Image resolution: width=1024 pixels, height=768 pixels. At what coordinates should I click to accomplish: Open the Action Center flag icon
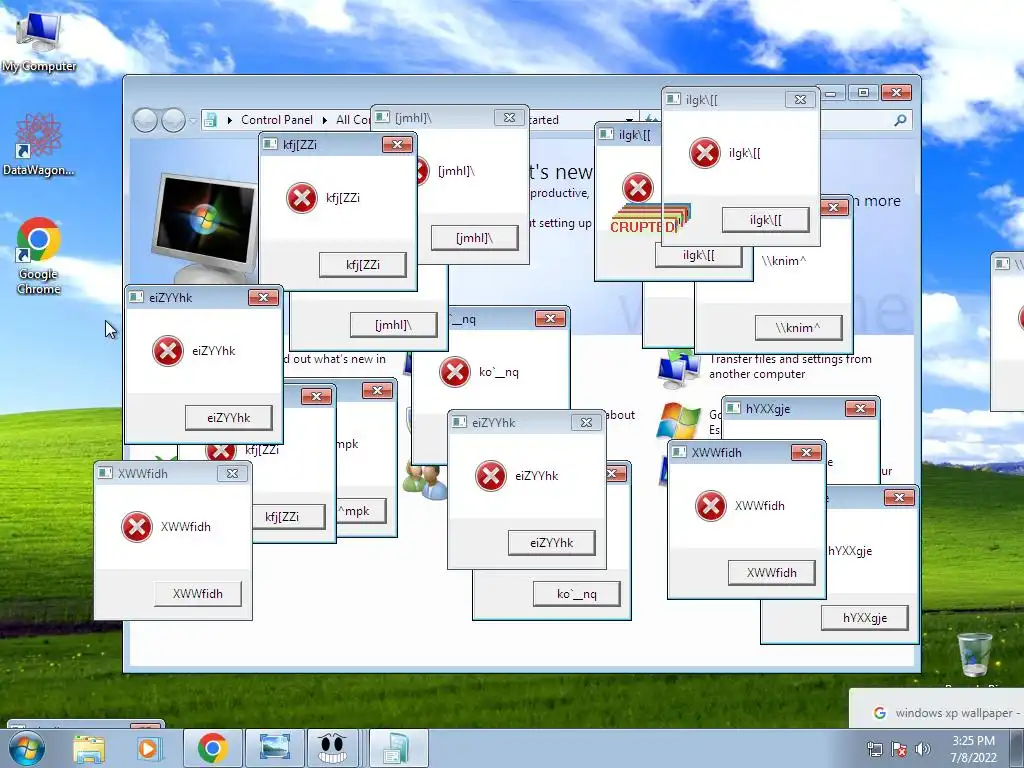point(899,749)
